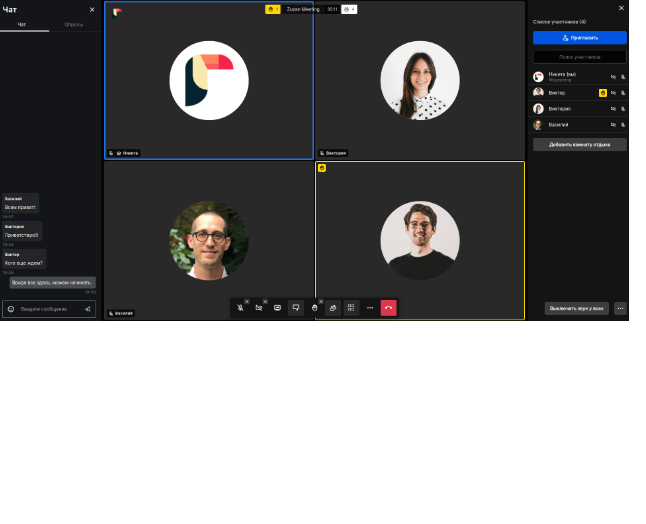Expand the raise-hand reactions arrow

(321, 302)
